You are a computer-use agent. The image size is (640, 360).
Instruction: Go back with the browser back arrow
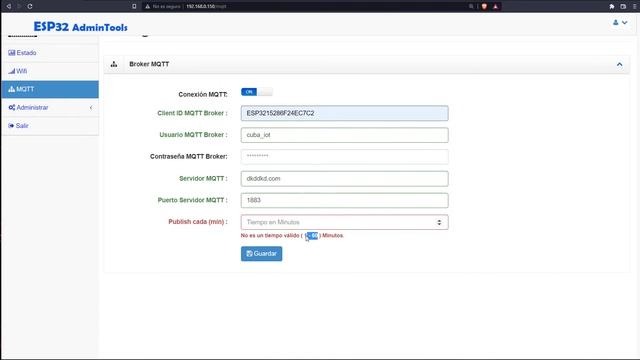[x=8, y=6]
